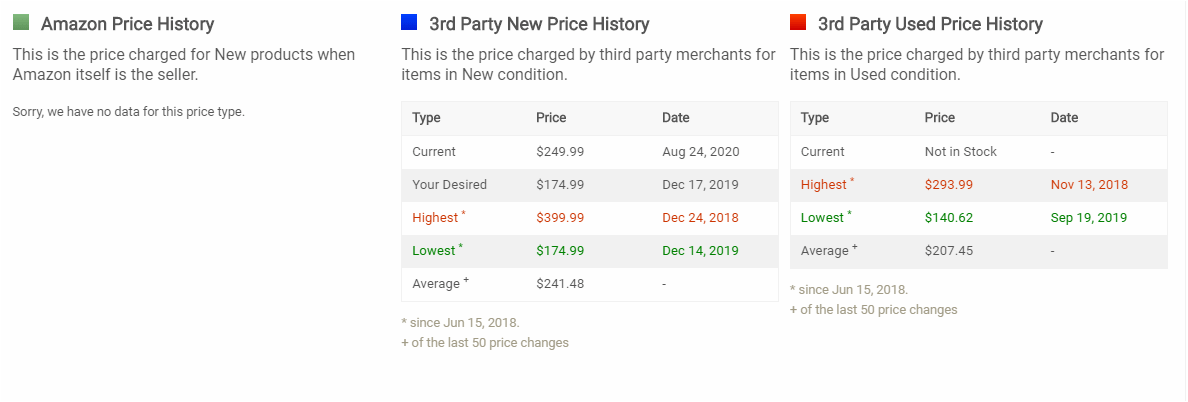Click the Price column header in Used table

point(939,118)
